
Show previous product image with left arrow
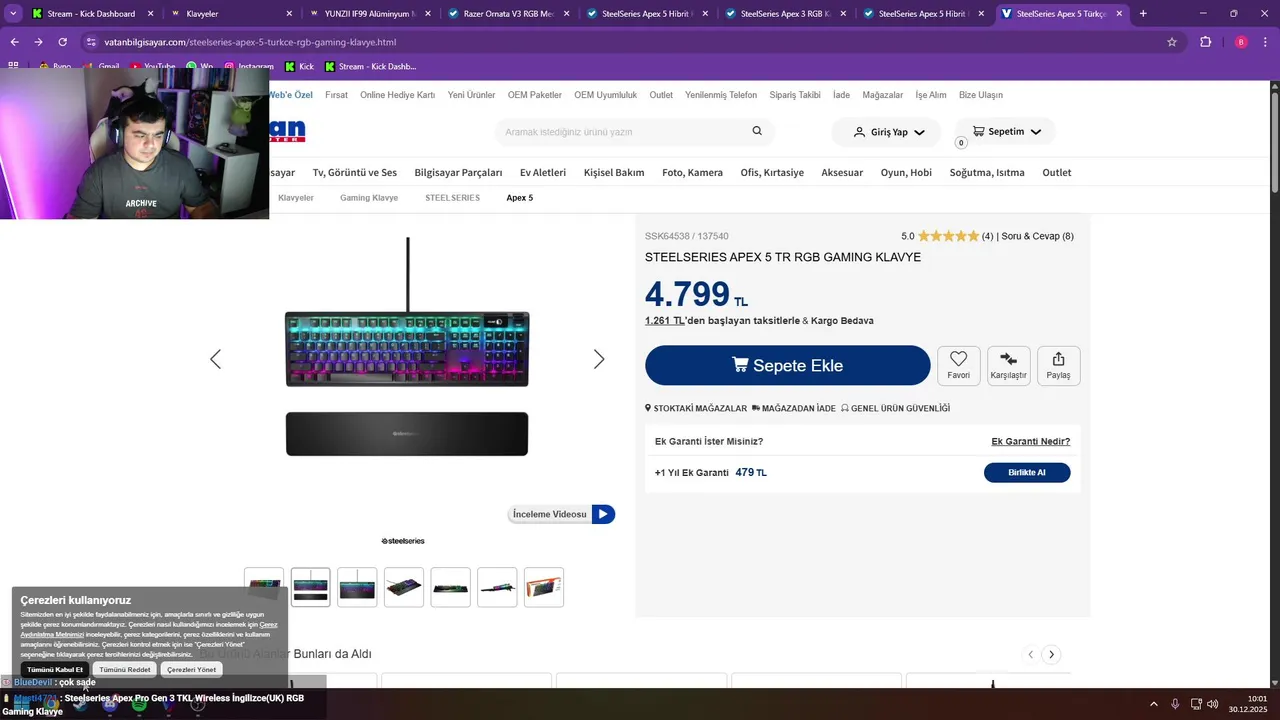[x=215, y=359]
